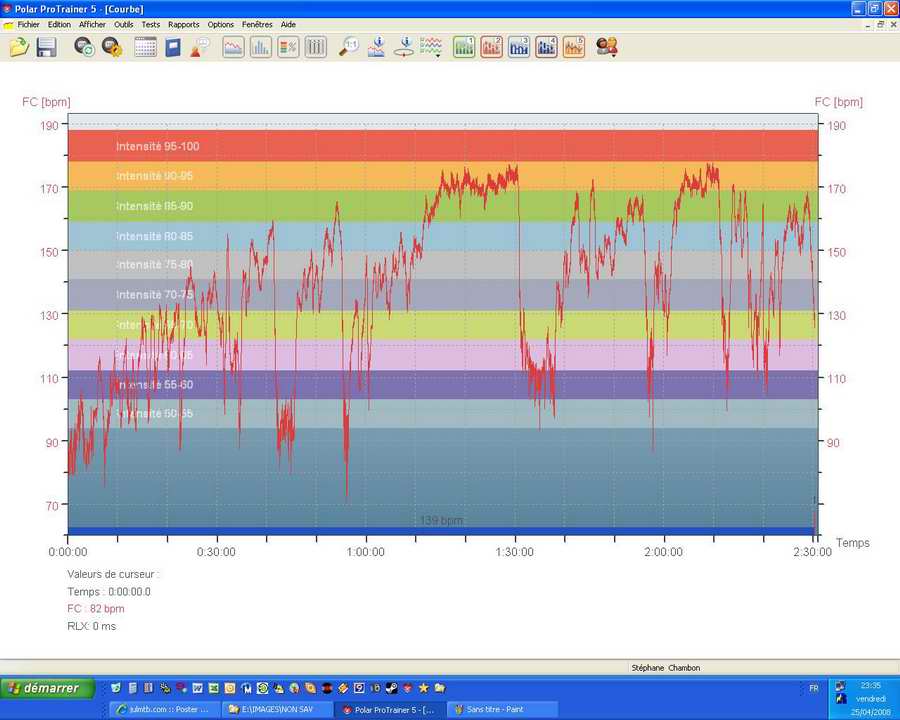Click the 1:30:00 mark on time axis
The image size is (900, 720).
point(514,552)
